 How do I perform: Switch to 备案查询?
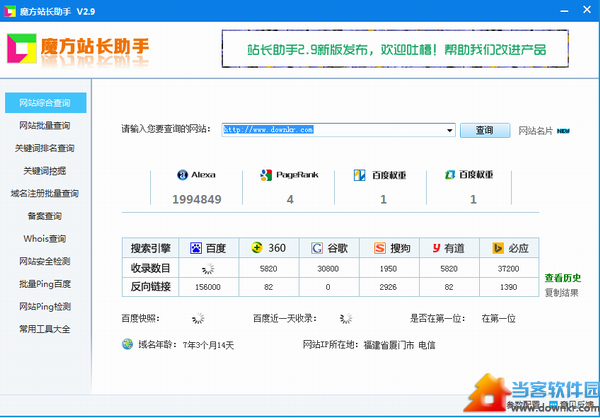[45, 216]
